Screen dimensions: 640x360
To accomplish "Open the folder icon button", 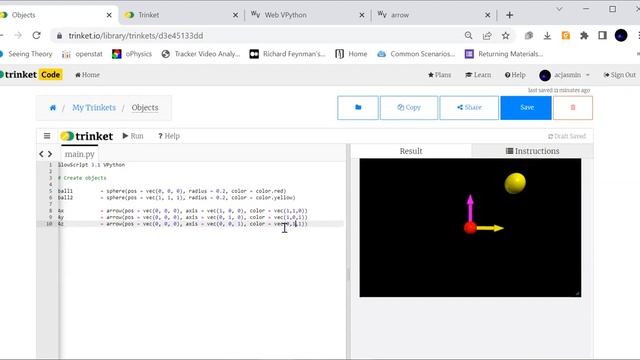I will coord(358,108).
